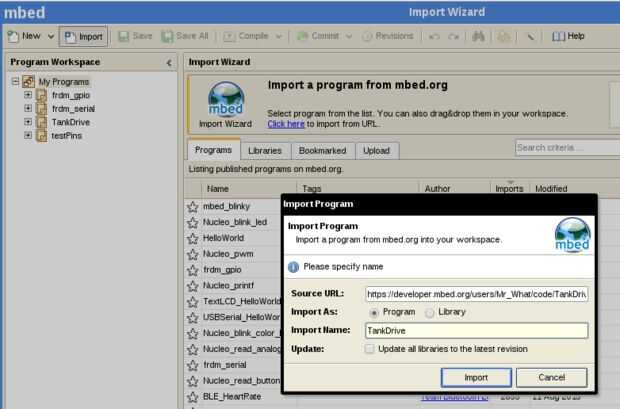
Task: Bookmark star for Nucleo_read_button
Action: tap(193, 381)
